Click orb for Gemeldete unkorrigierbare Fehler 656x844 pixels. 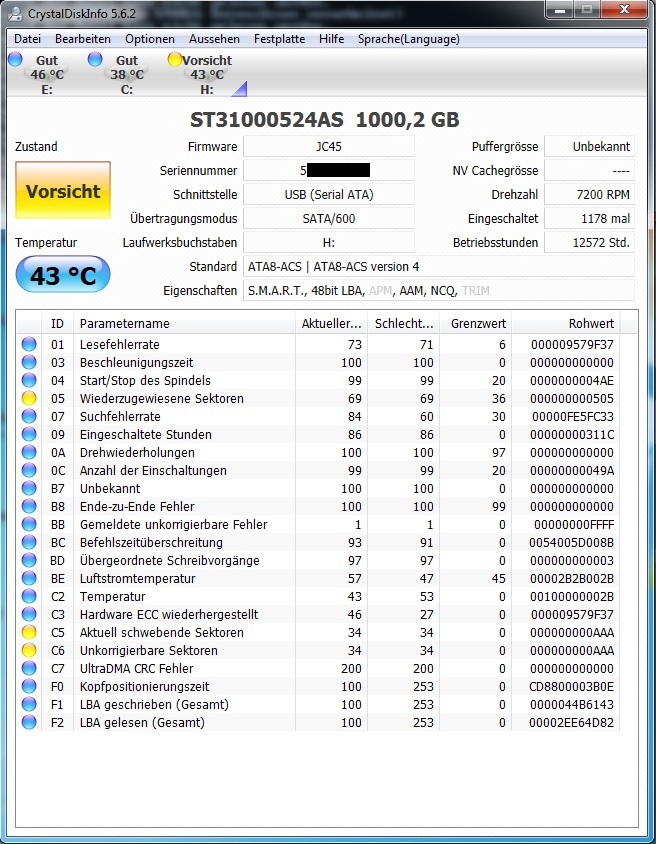click(x=29, y=524)
